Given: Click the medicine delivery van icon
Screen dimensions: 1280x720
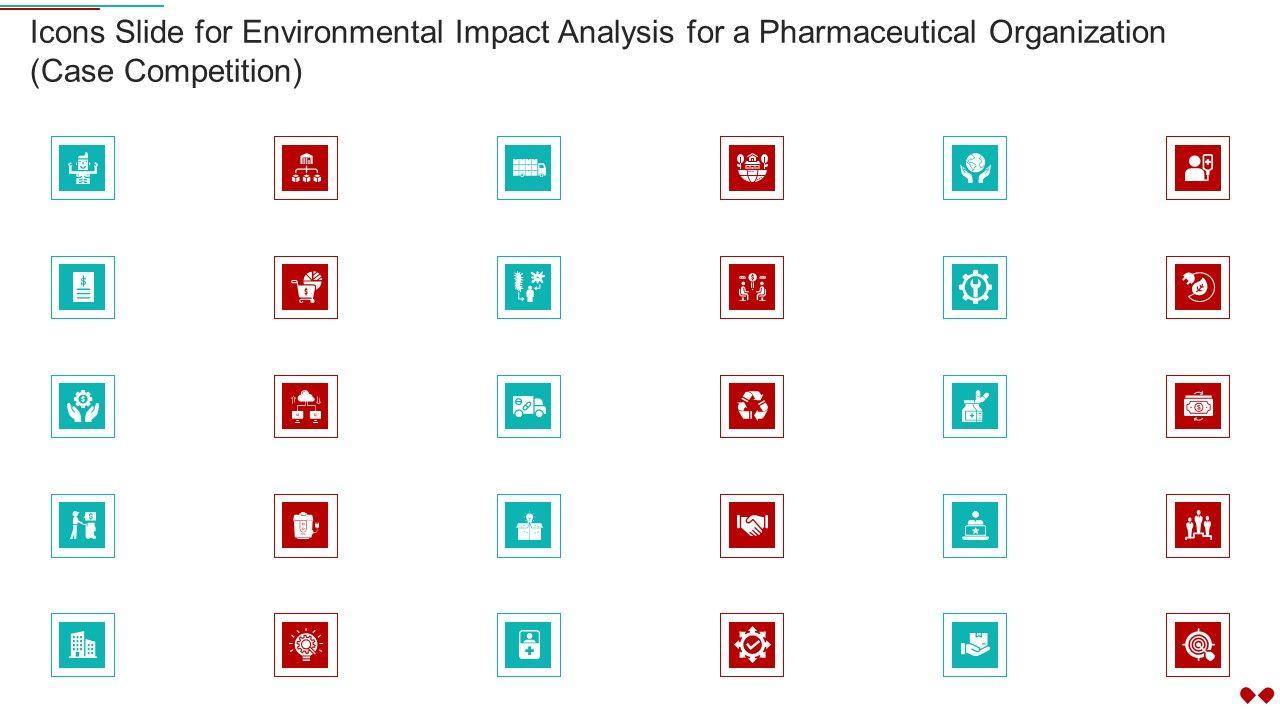Looking at the screenshot, I should click(x=529, y=406).
